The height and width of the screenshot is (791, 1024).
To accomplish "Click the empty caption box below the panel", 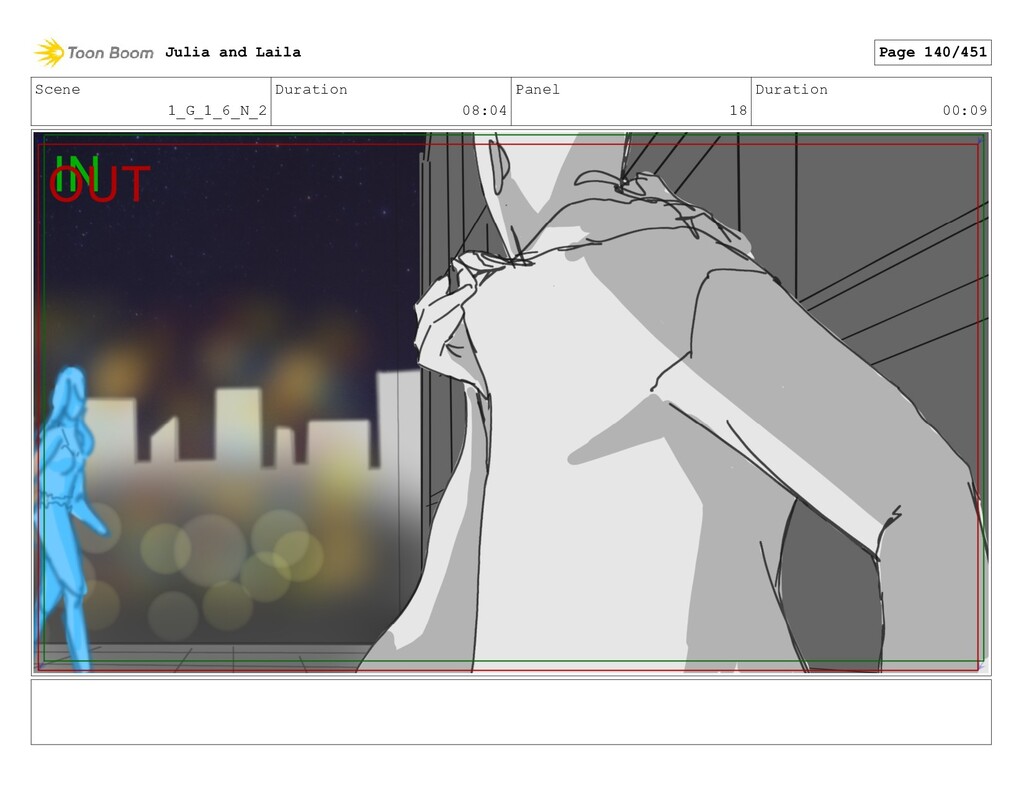I will click(x=511, y=712).
